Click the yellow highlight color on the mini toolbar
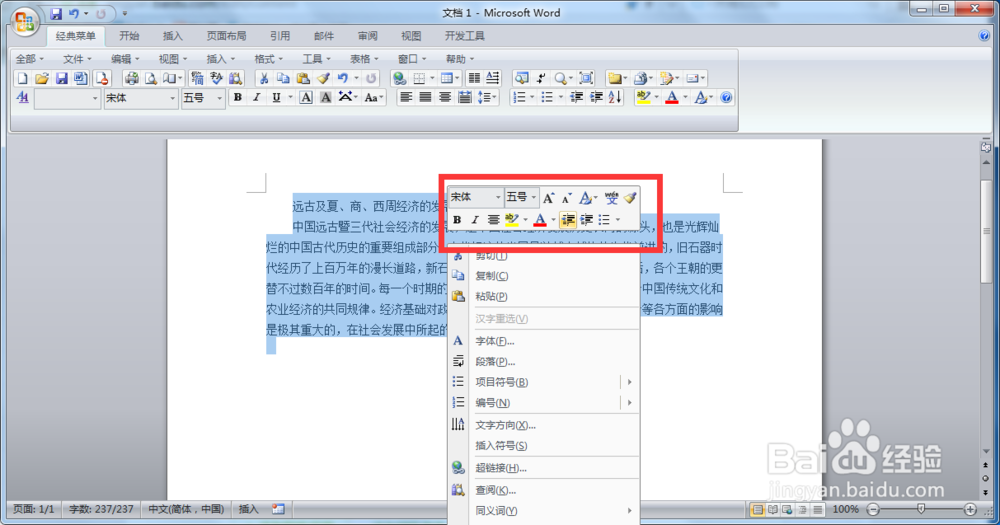This screenshot has width=1000, height=525. coord(511,220)
